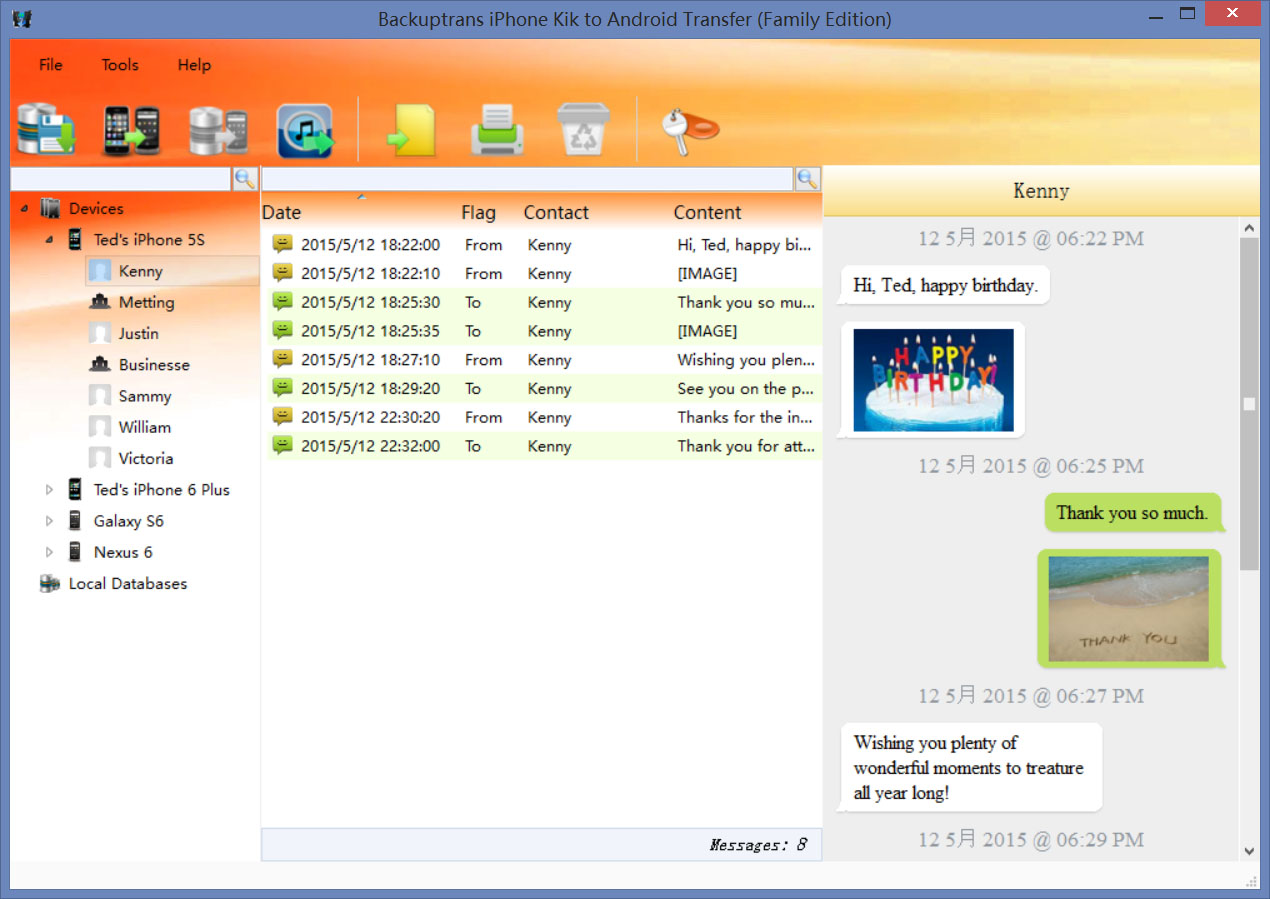Click the 'Messages: 8' status text
1270x899 pixels.
[757, 845]
